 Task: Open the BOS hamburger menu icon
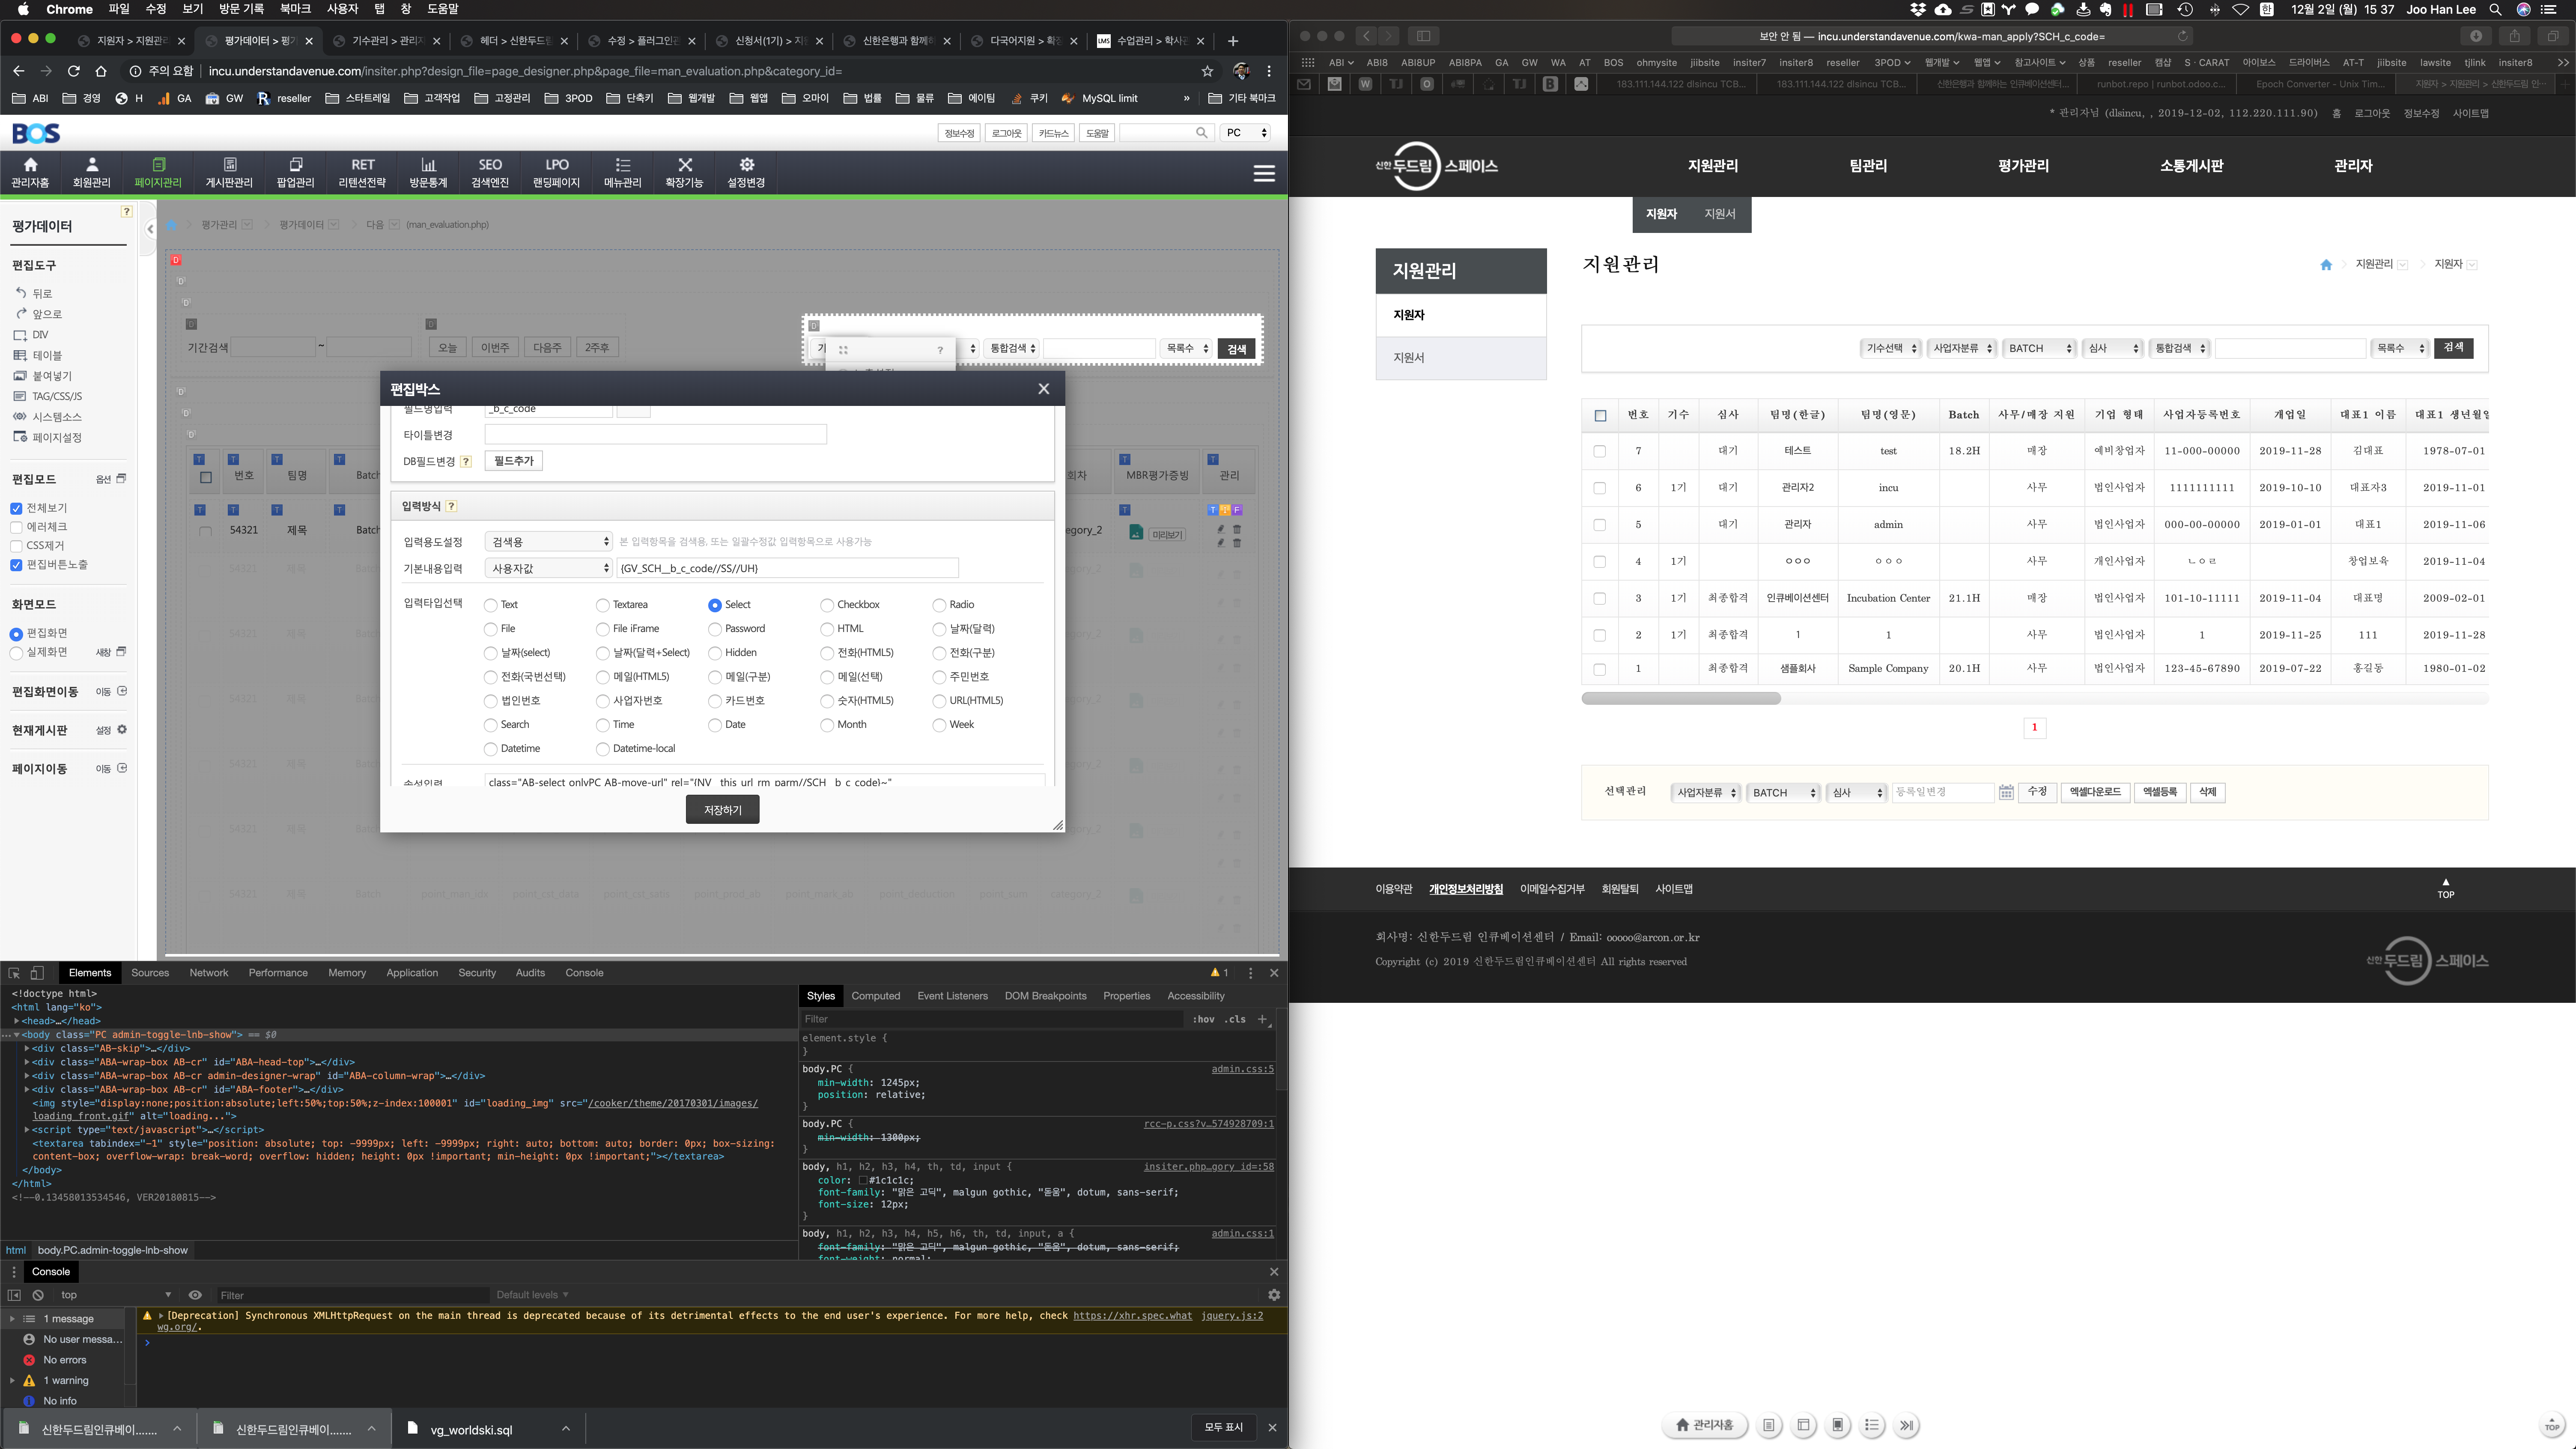1264,173
